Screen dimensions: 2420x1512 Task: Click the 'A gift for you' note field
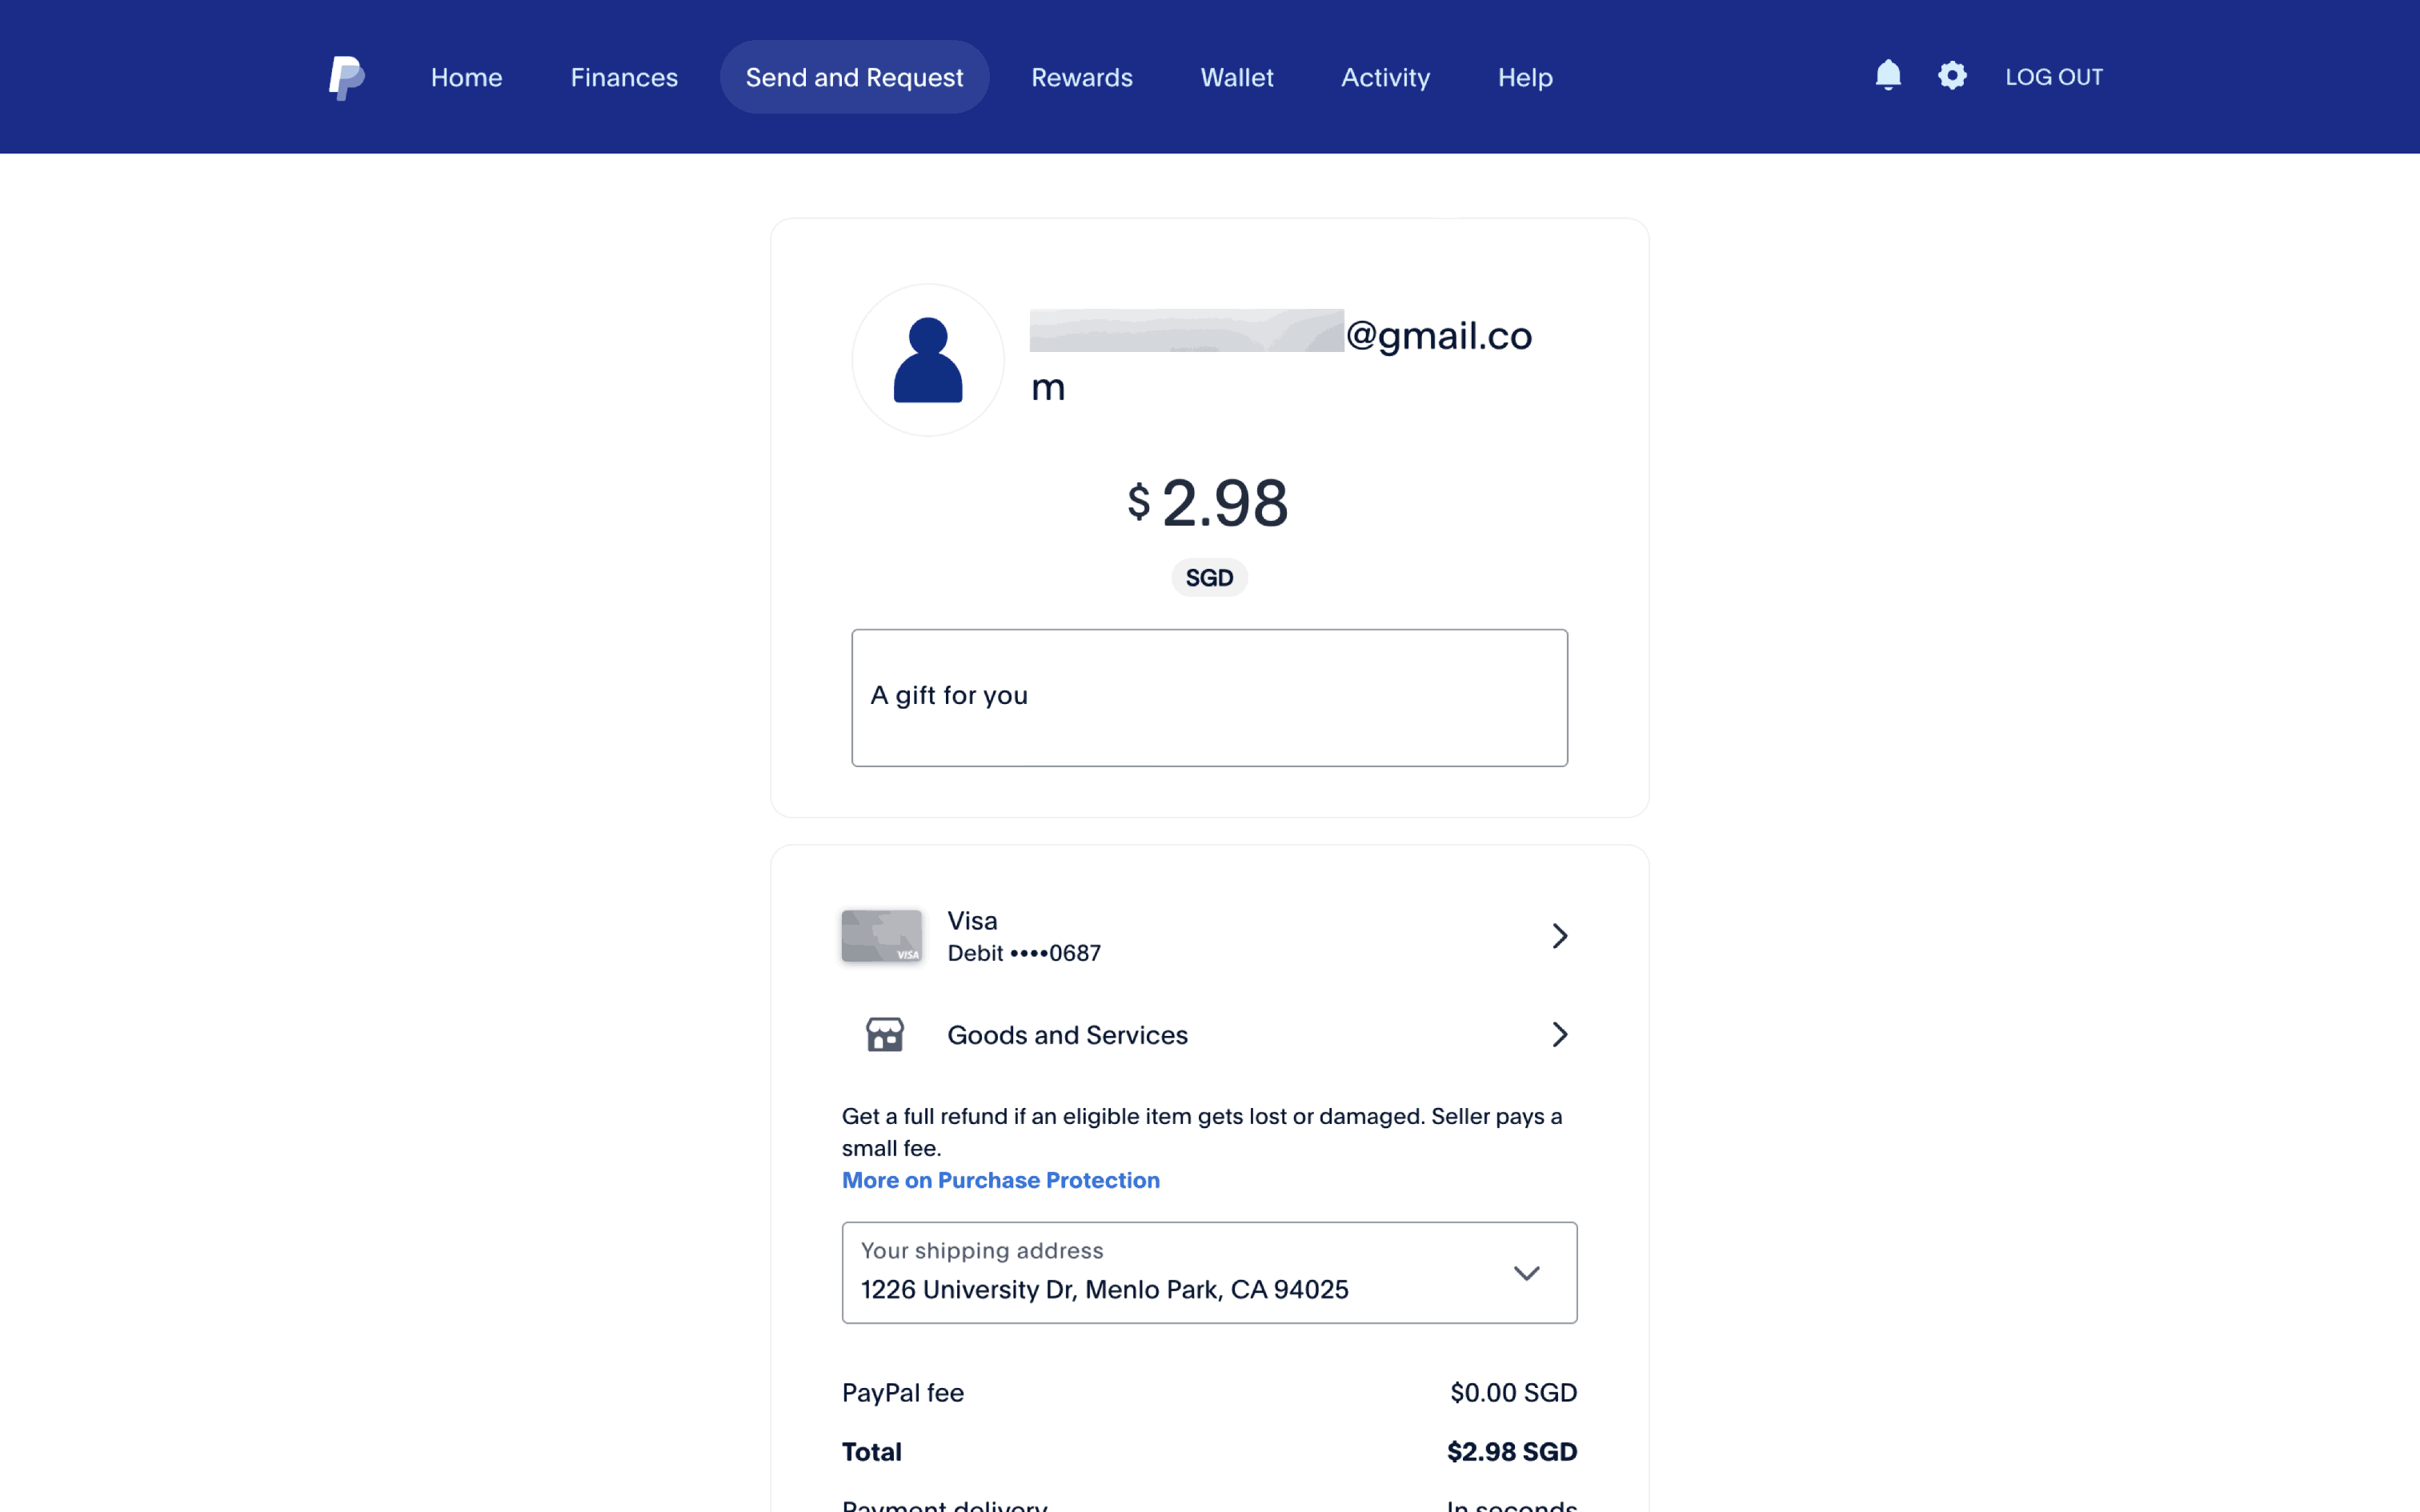pyautogui.click(x=1209, y=697)
